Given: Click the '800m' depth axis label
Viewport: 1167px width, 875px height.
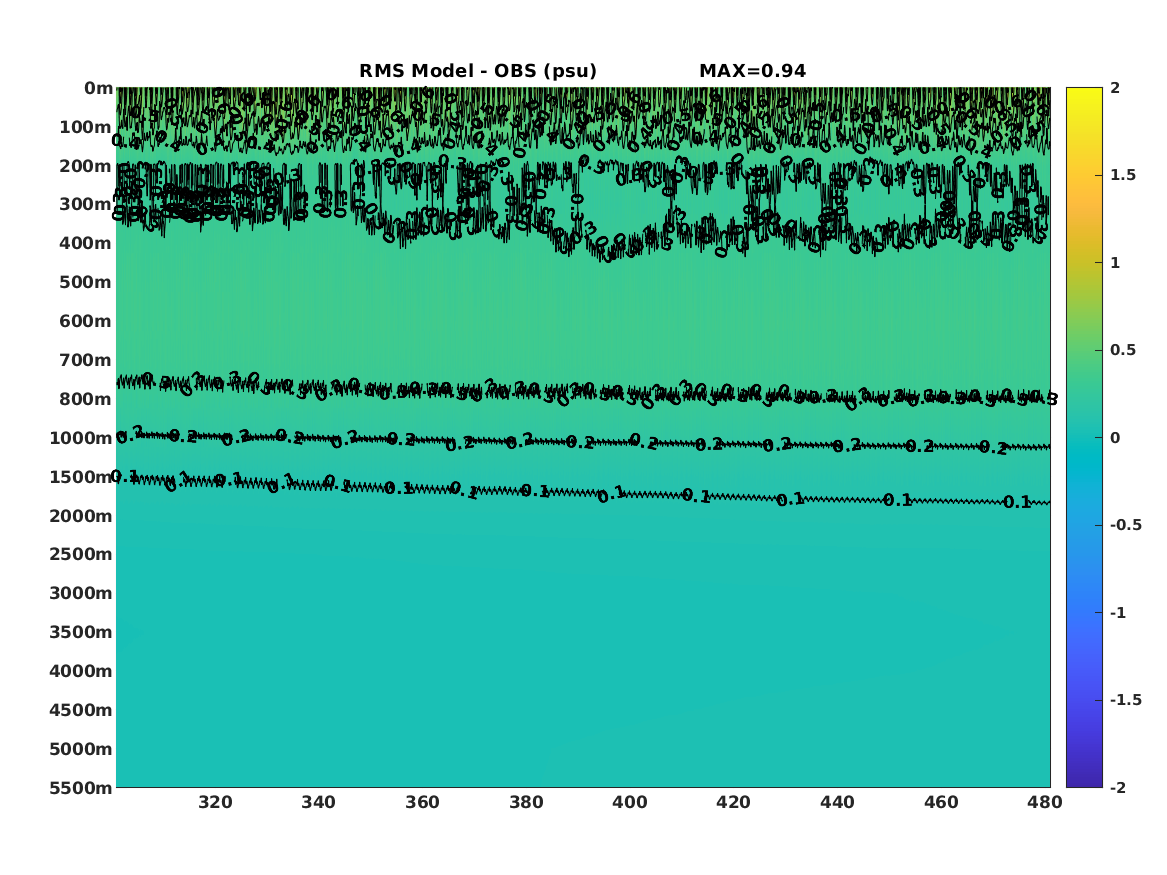Looking at the screenshot, I should tap(86, 399).
